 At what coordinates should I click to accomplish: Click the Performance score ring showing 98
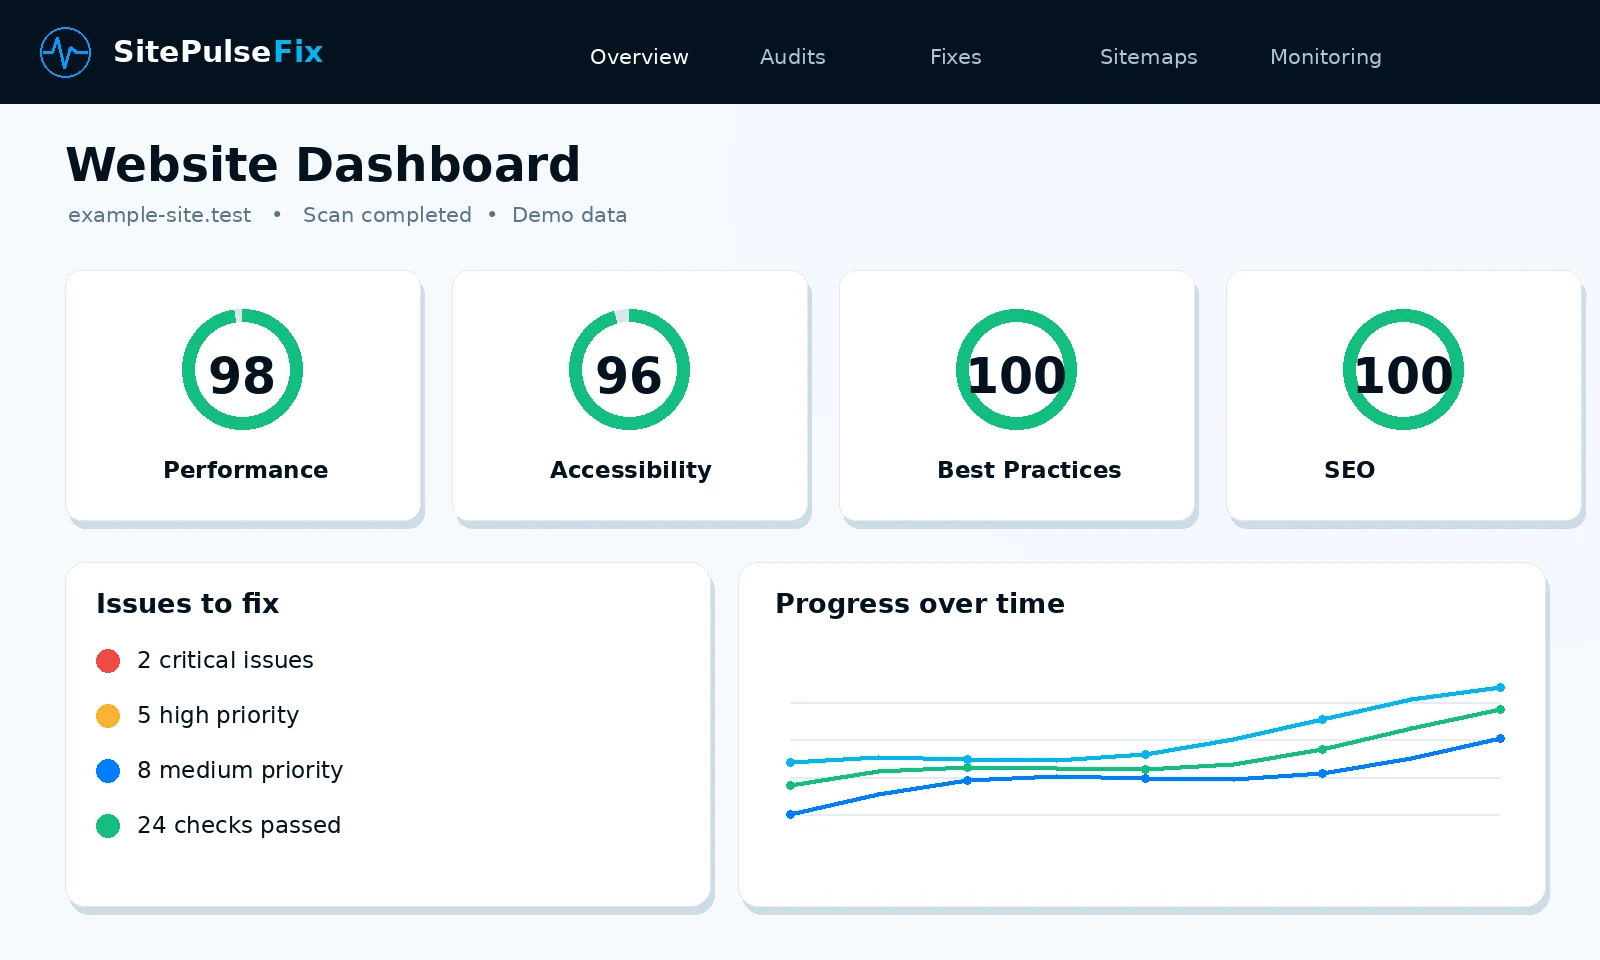[242, 370]
